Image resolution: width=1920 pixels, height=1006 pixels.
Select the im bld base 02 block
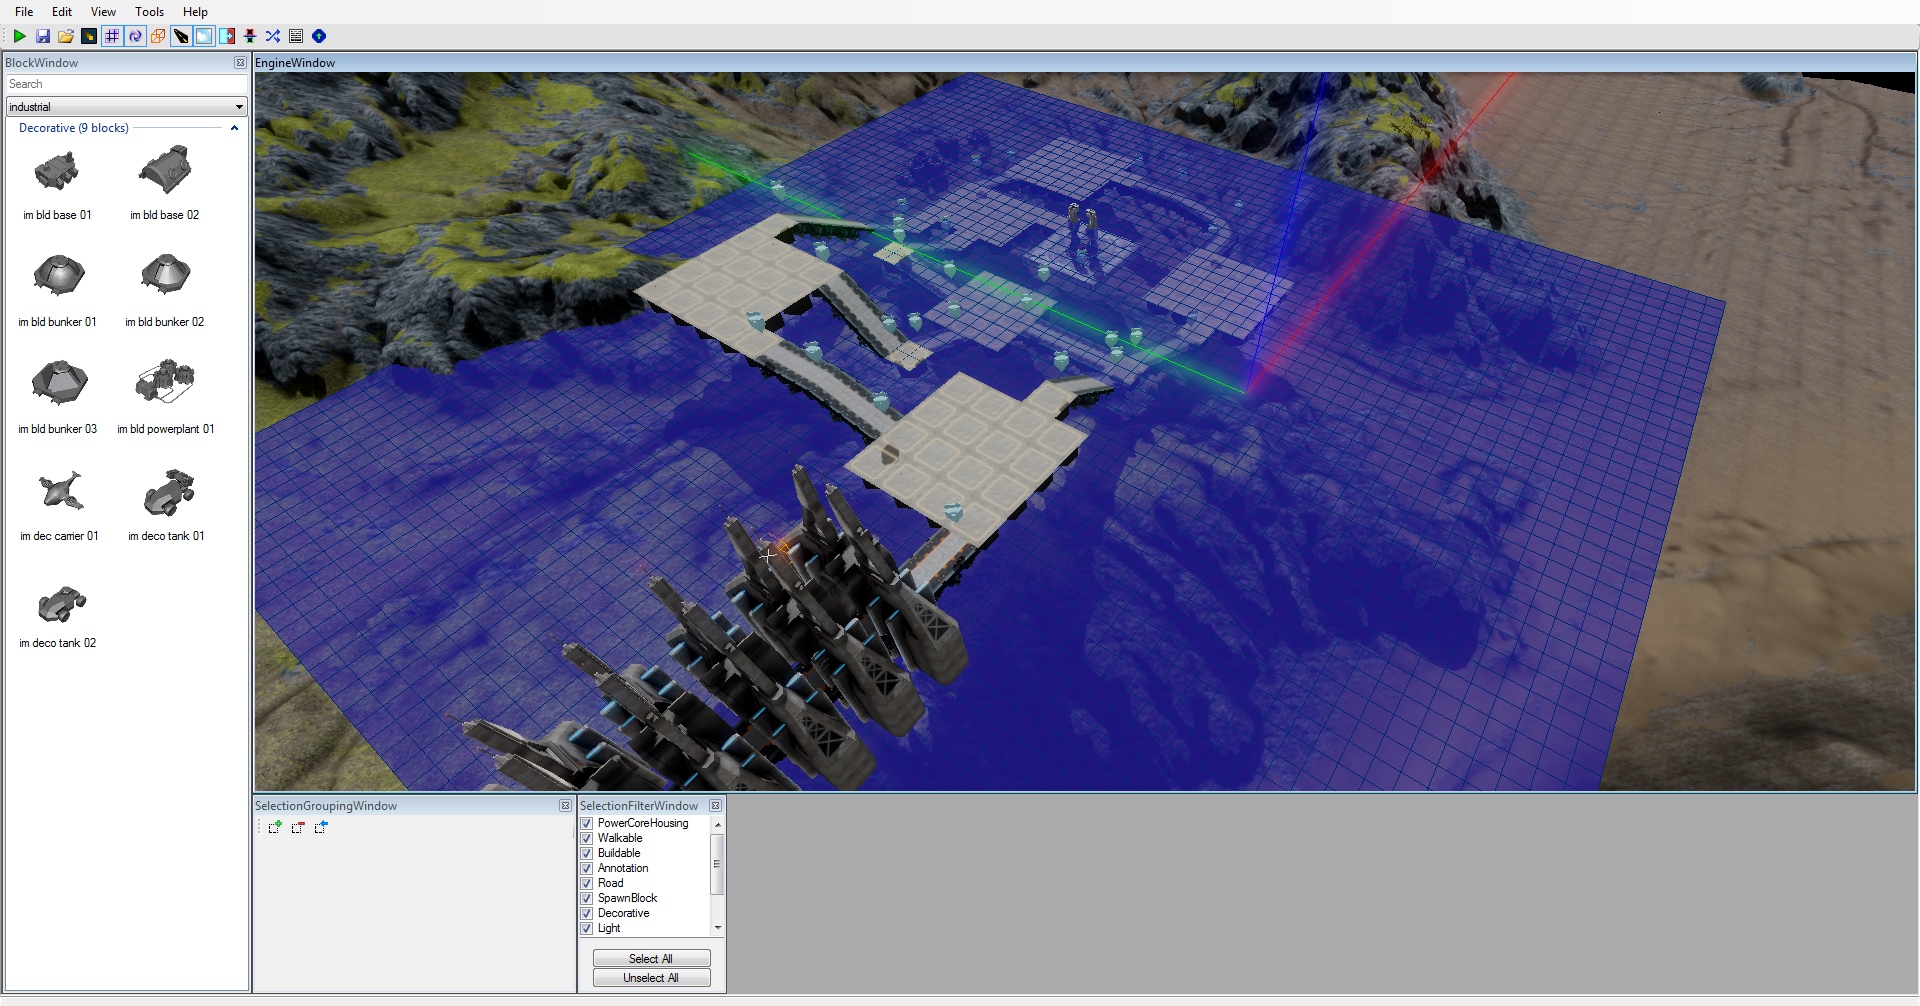point(165,183)
